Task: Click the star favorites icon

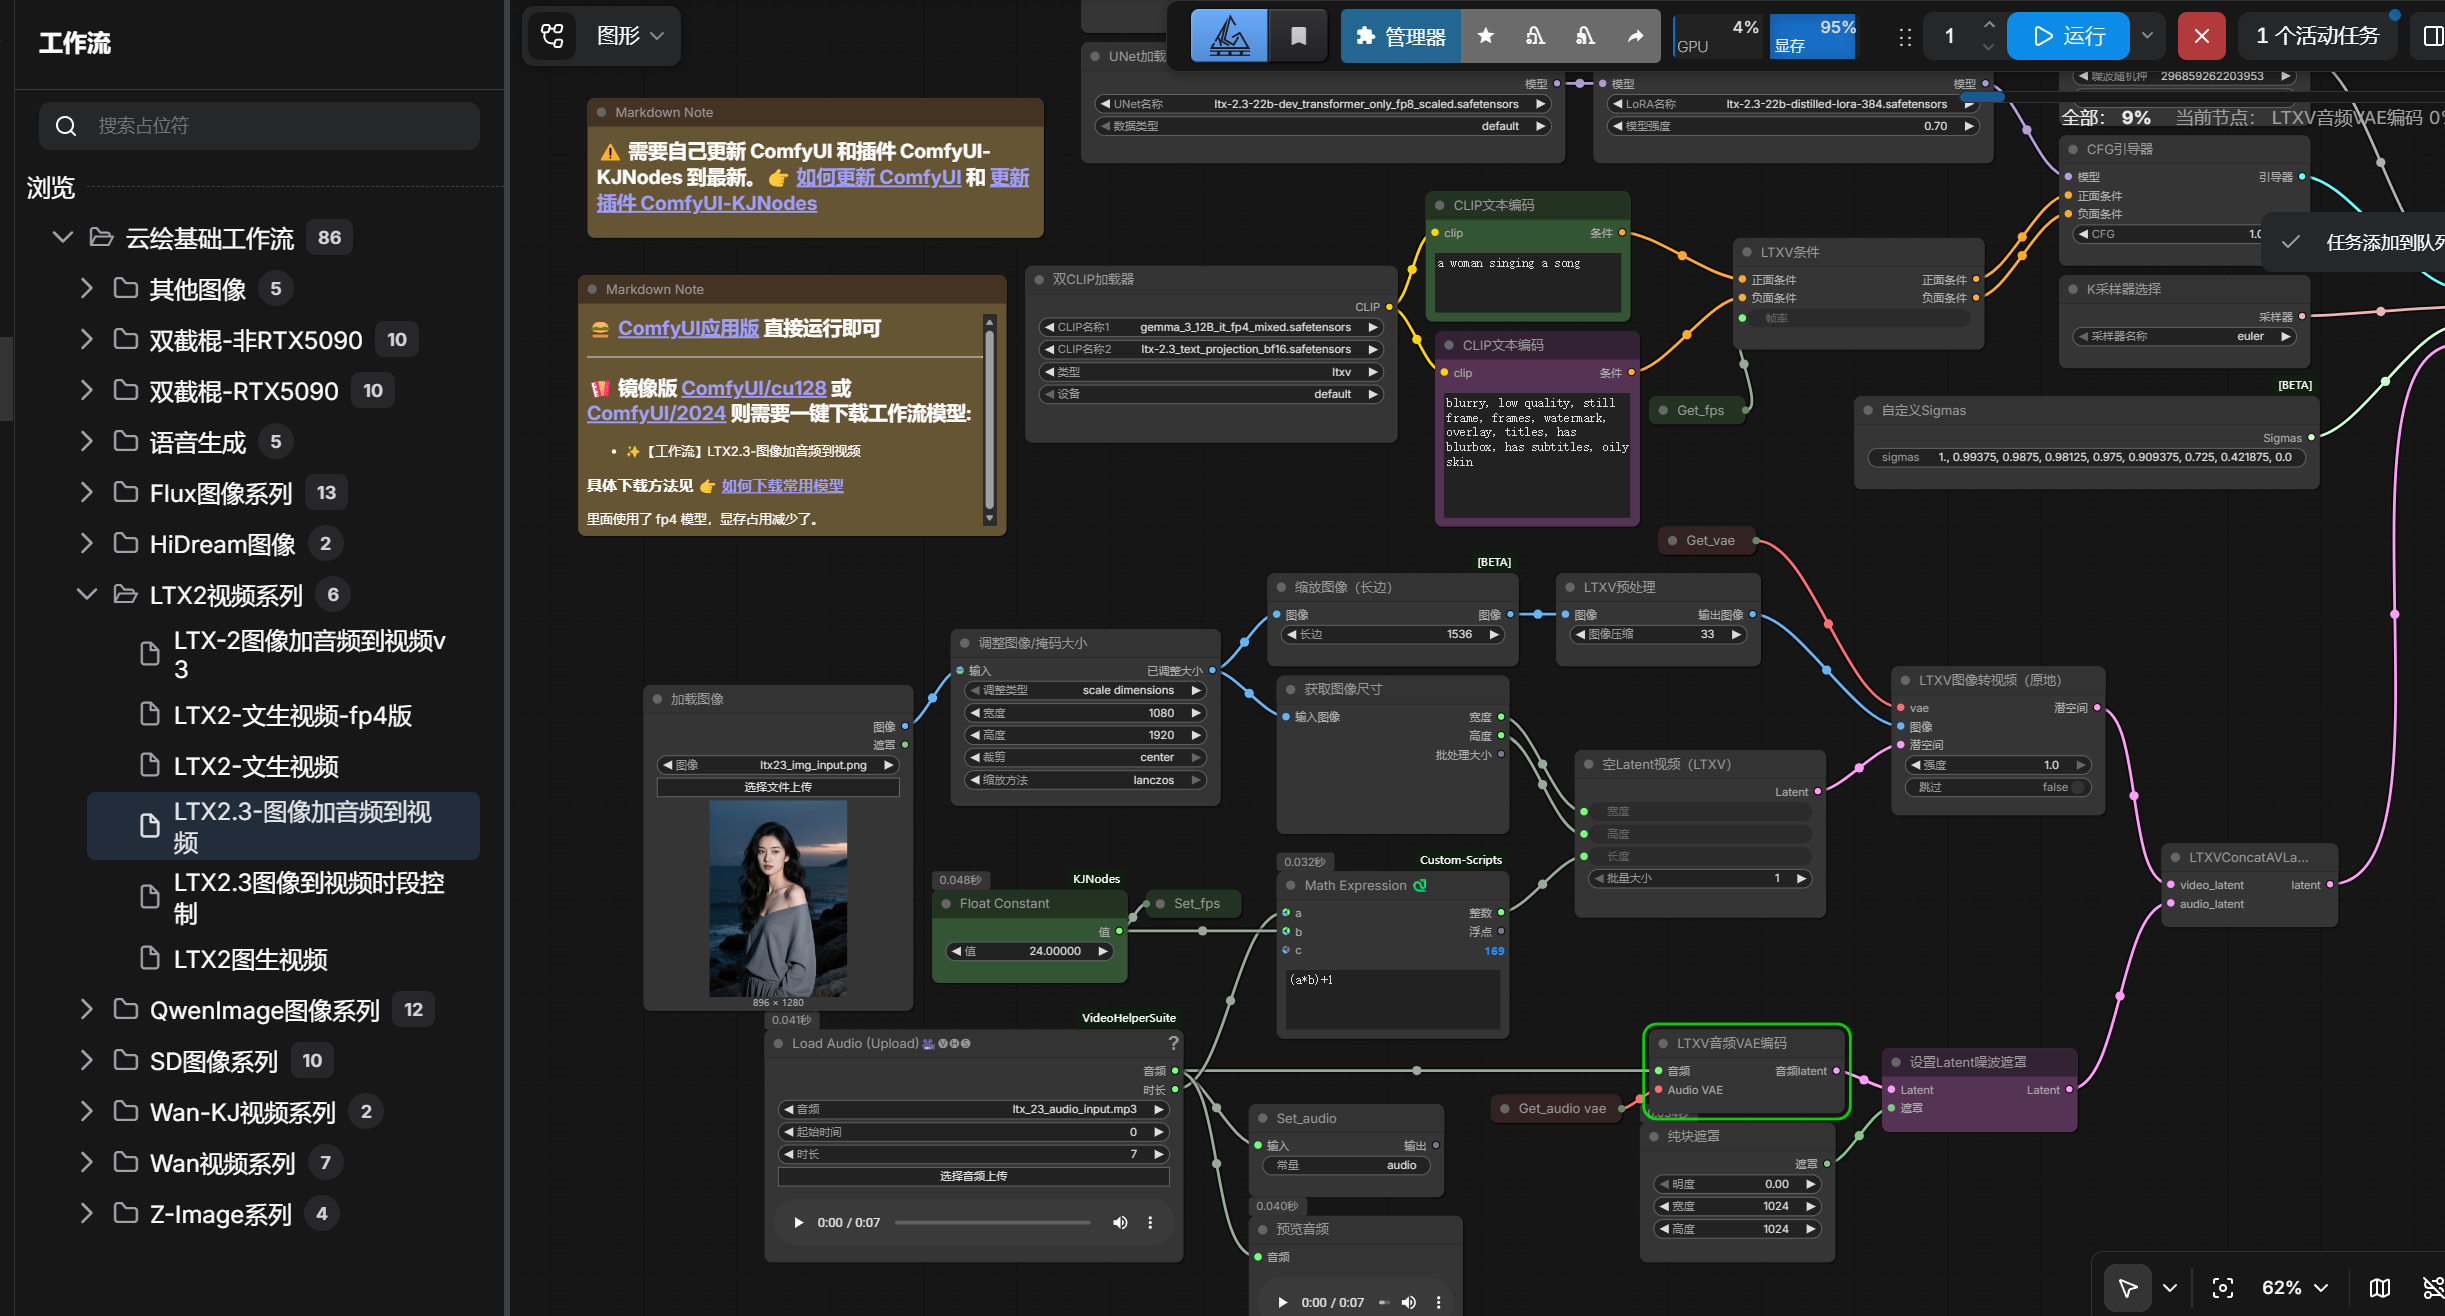Action: click(x=1485, y=37)
